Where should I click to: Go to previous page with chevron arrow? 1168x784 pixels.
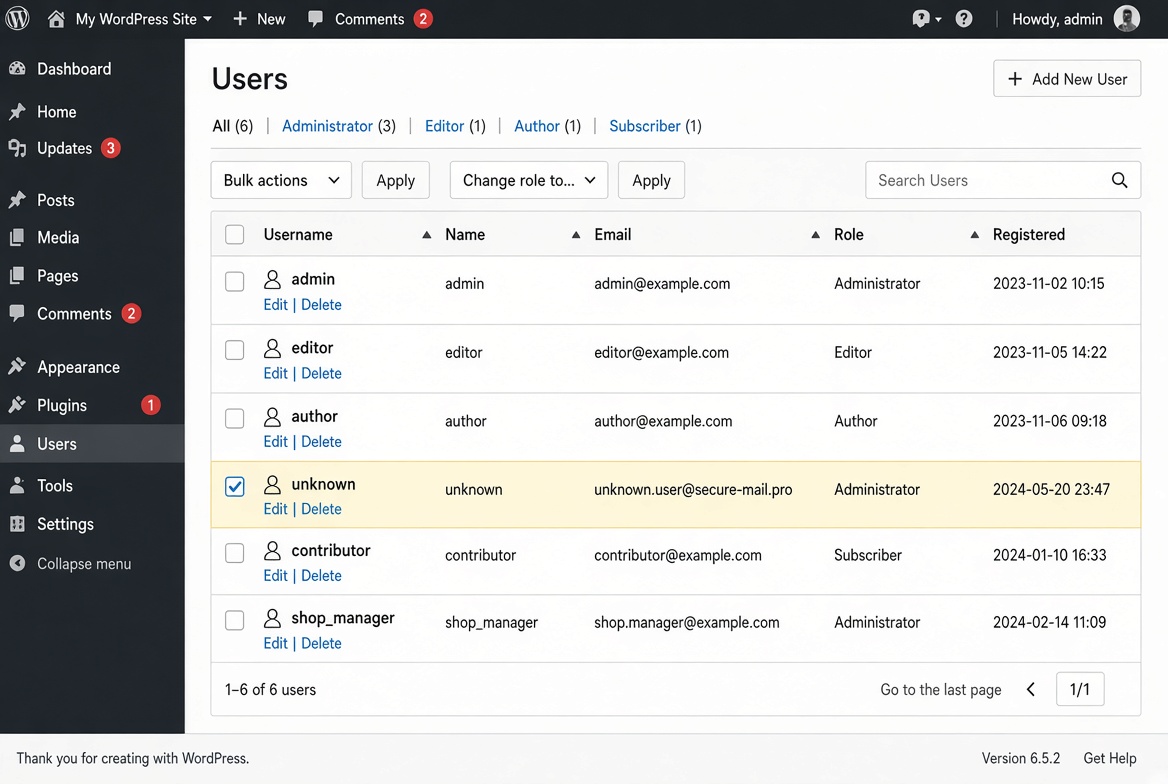[1031, 689]
